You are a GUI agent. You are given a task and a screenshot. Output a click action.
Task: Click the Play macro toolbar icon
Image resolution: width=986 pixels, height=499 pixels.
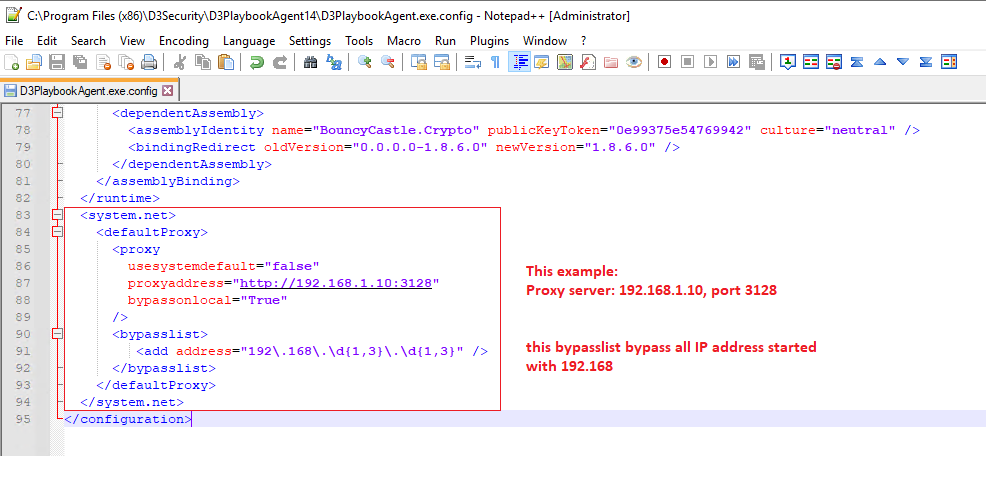click(710, 62)
